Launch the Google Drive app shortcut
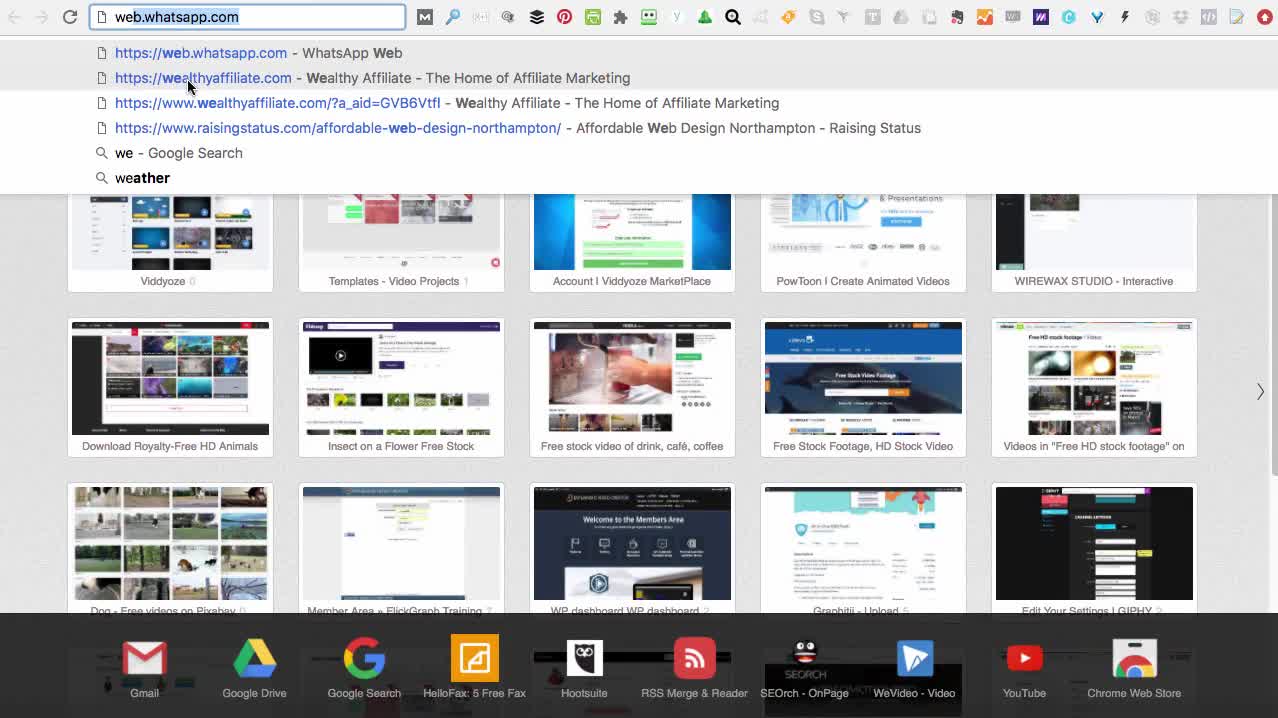The image size is (1278, 718). pos(254,668)
